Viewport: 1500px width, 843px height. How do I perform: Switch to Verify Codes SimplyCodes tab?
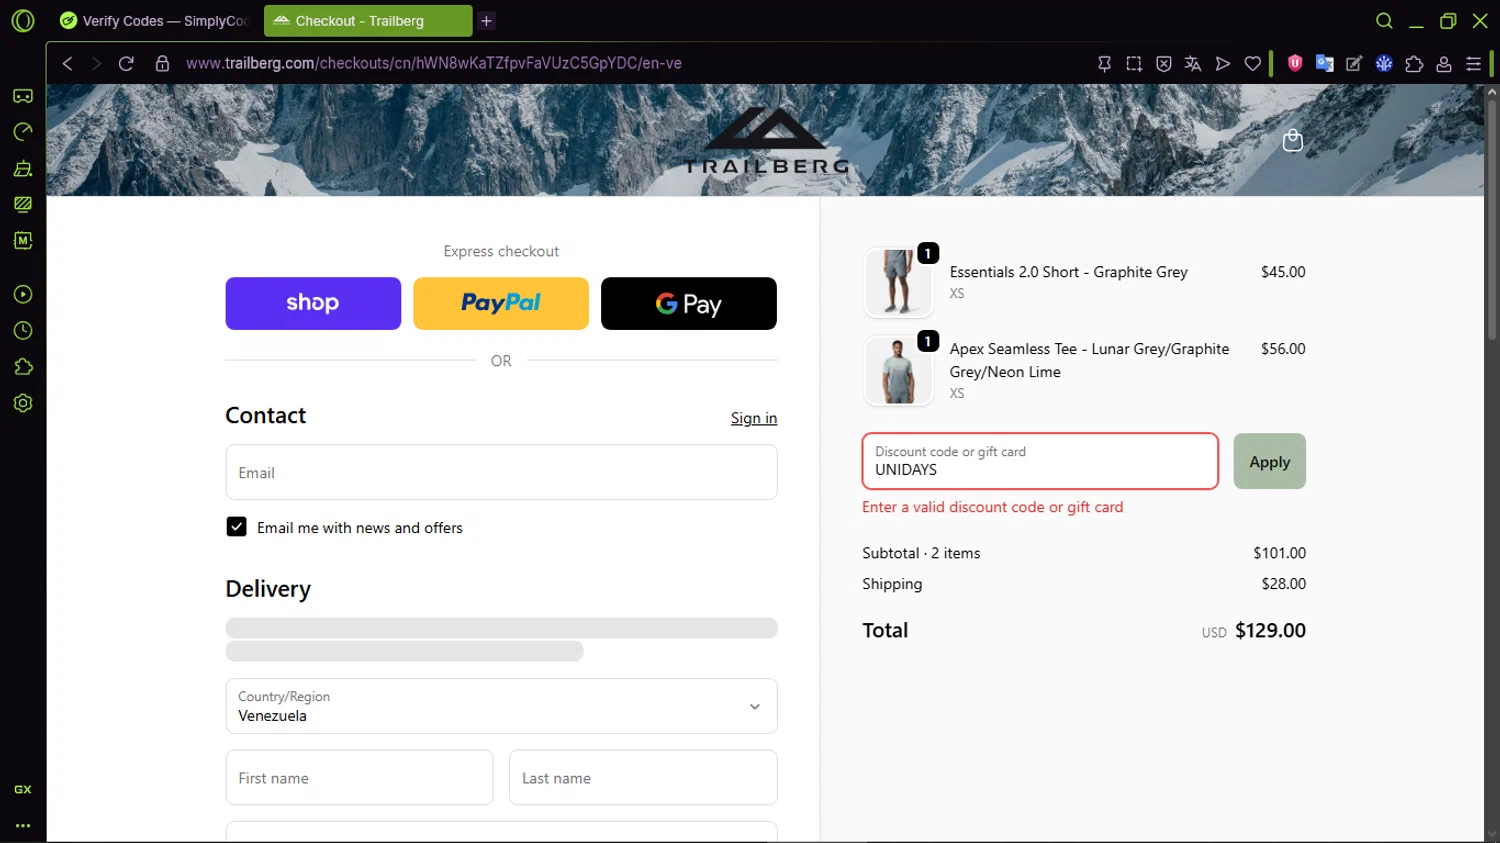(154, 21)
